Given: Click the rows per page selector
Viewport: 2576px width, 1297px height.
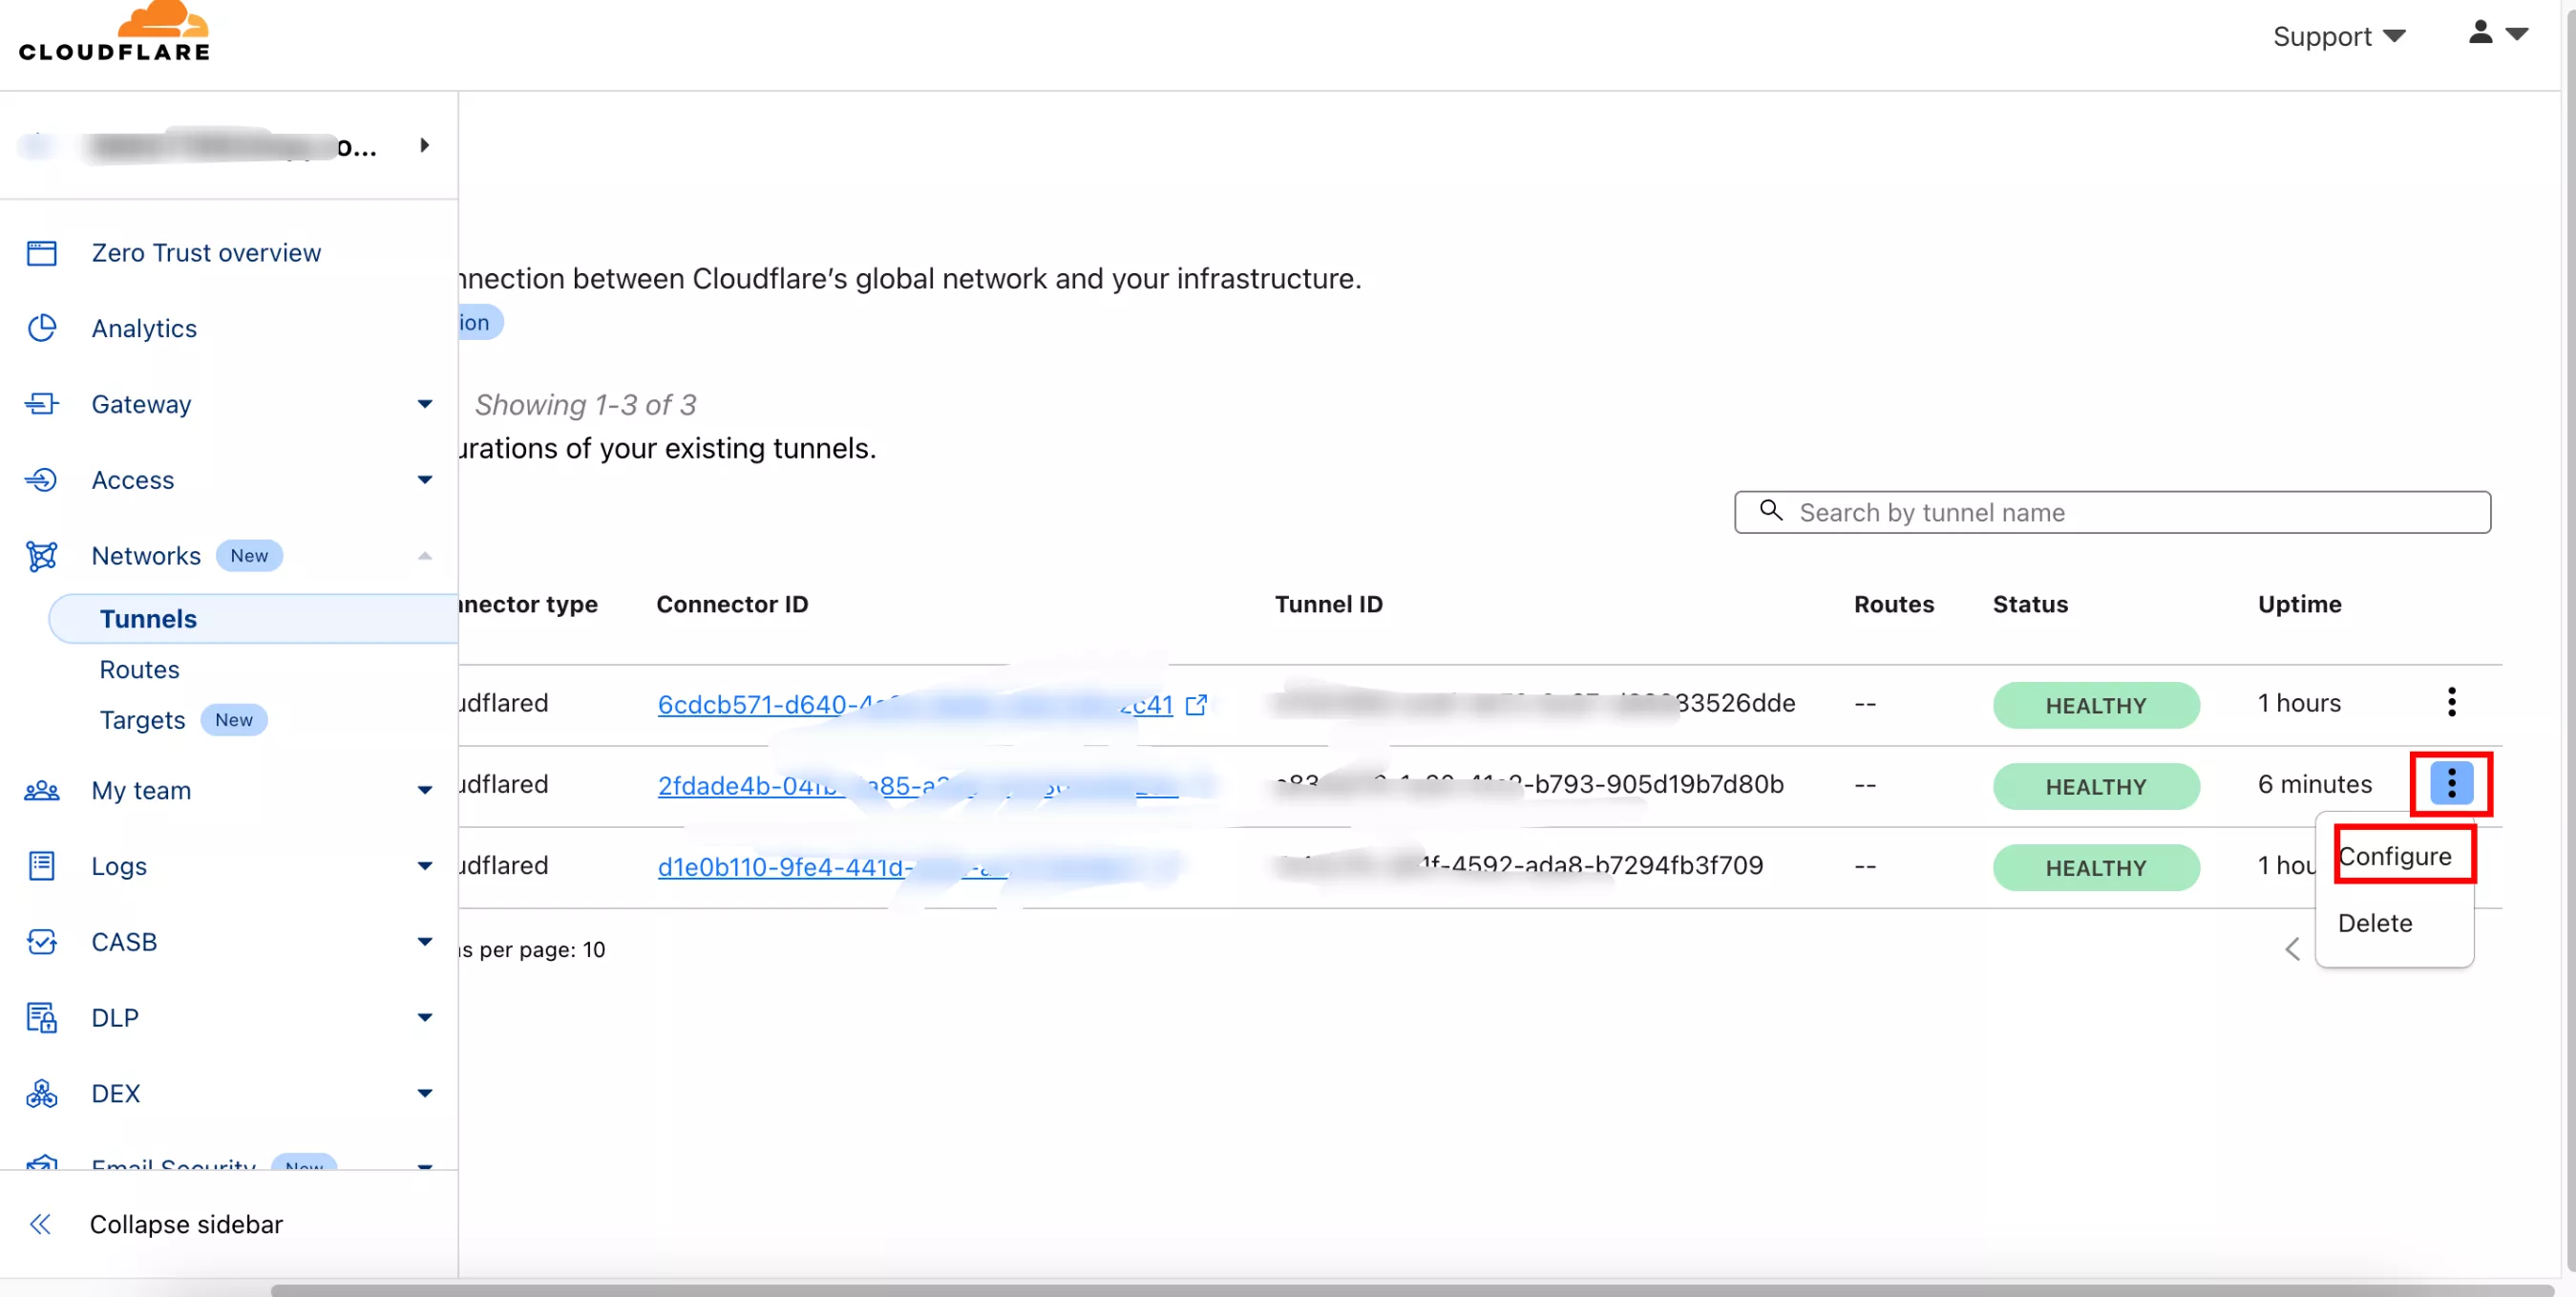Looking at the screenshot, I should point(533,949).
